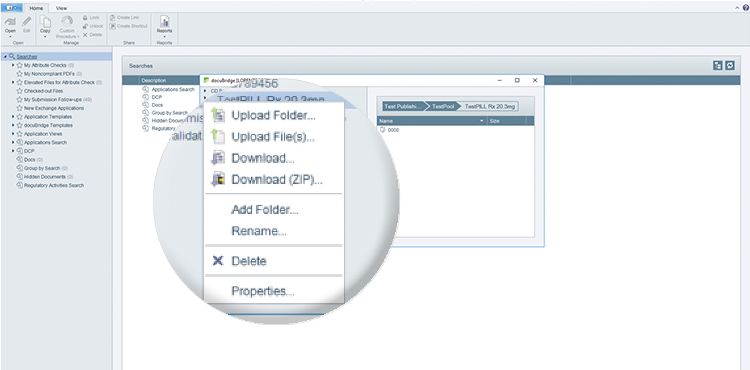The height and width of the screenshot is (370, 750).
Task: Click the Custom Procedure icon
Action: click(x=67, y=22)
